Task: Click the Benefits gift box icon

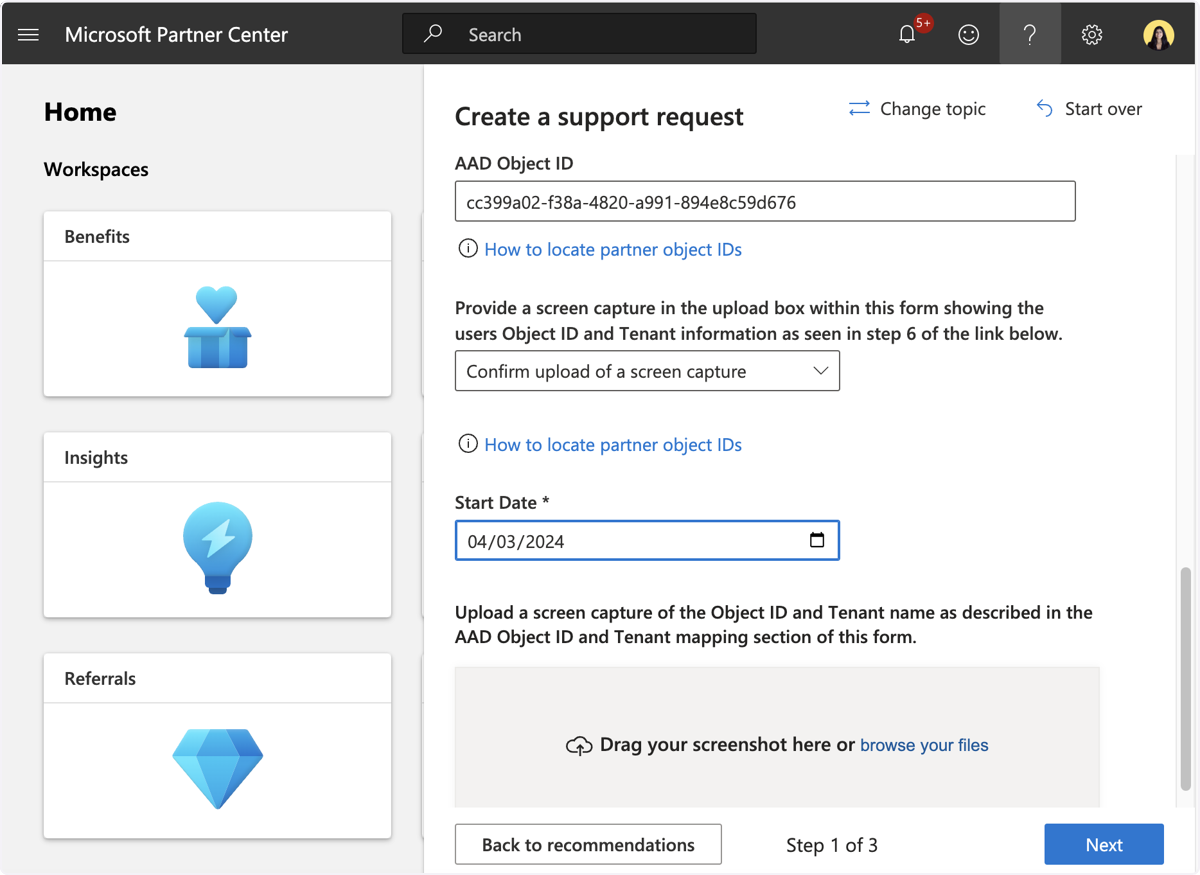Action: click(217, 327)
